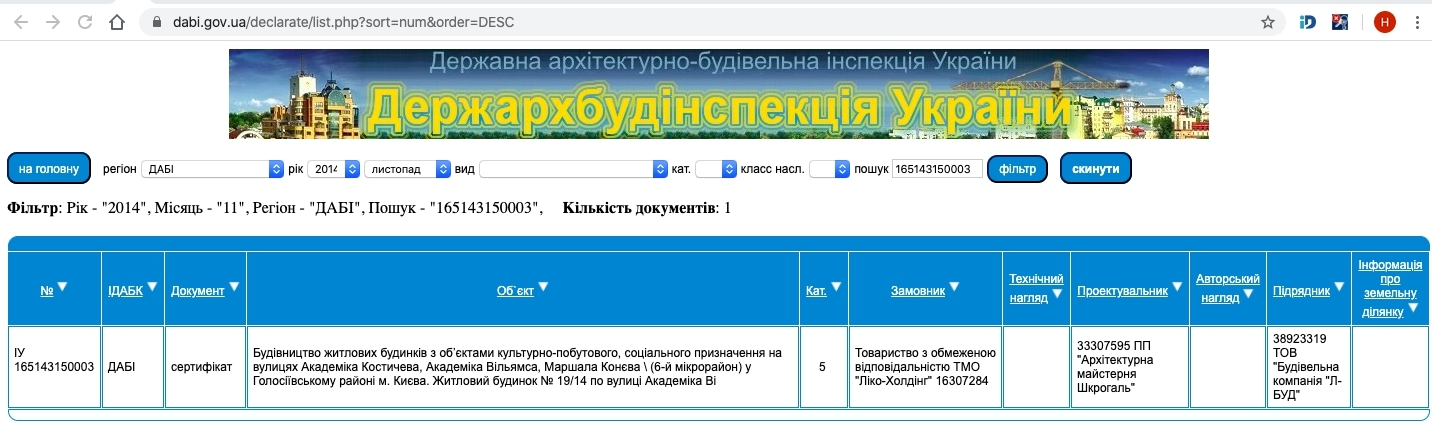
Task: Click the sort arrow beside Технічний нагляд header
Action: (x=1057, y=294)
